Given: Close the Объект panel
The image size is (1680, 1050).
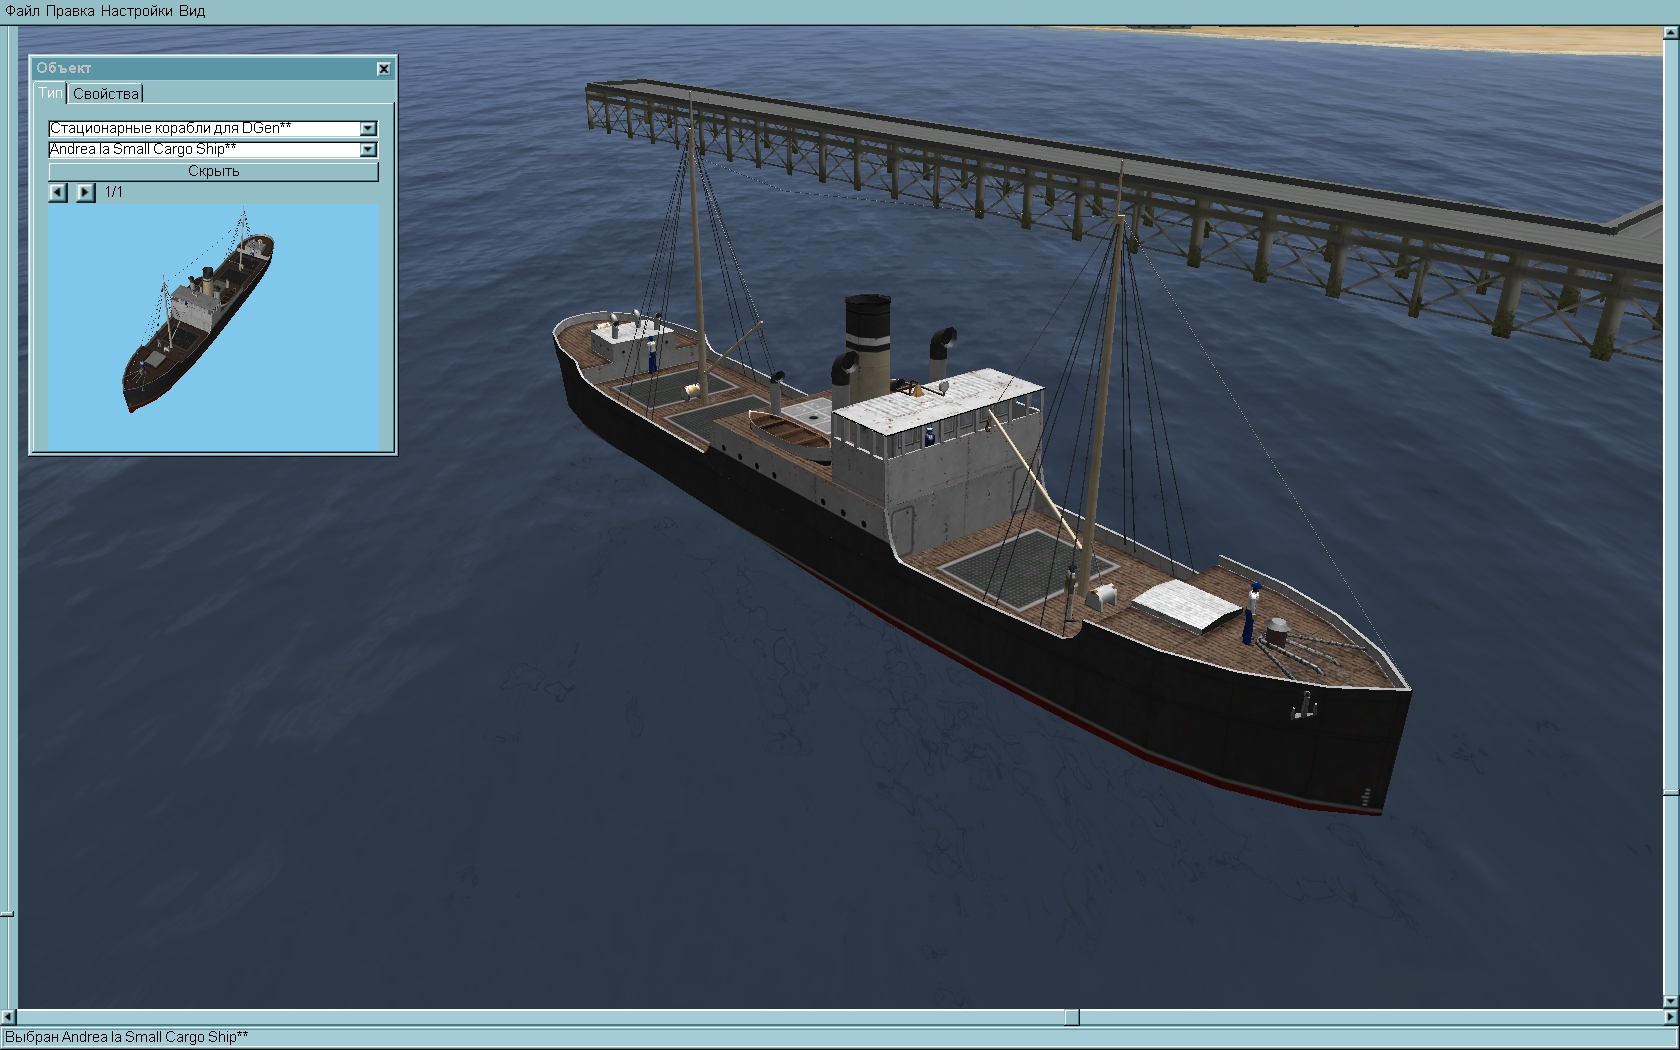Looking at the screenshot, I should pyautogui.click(x=383, y=68).
